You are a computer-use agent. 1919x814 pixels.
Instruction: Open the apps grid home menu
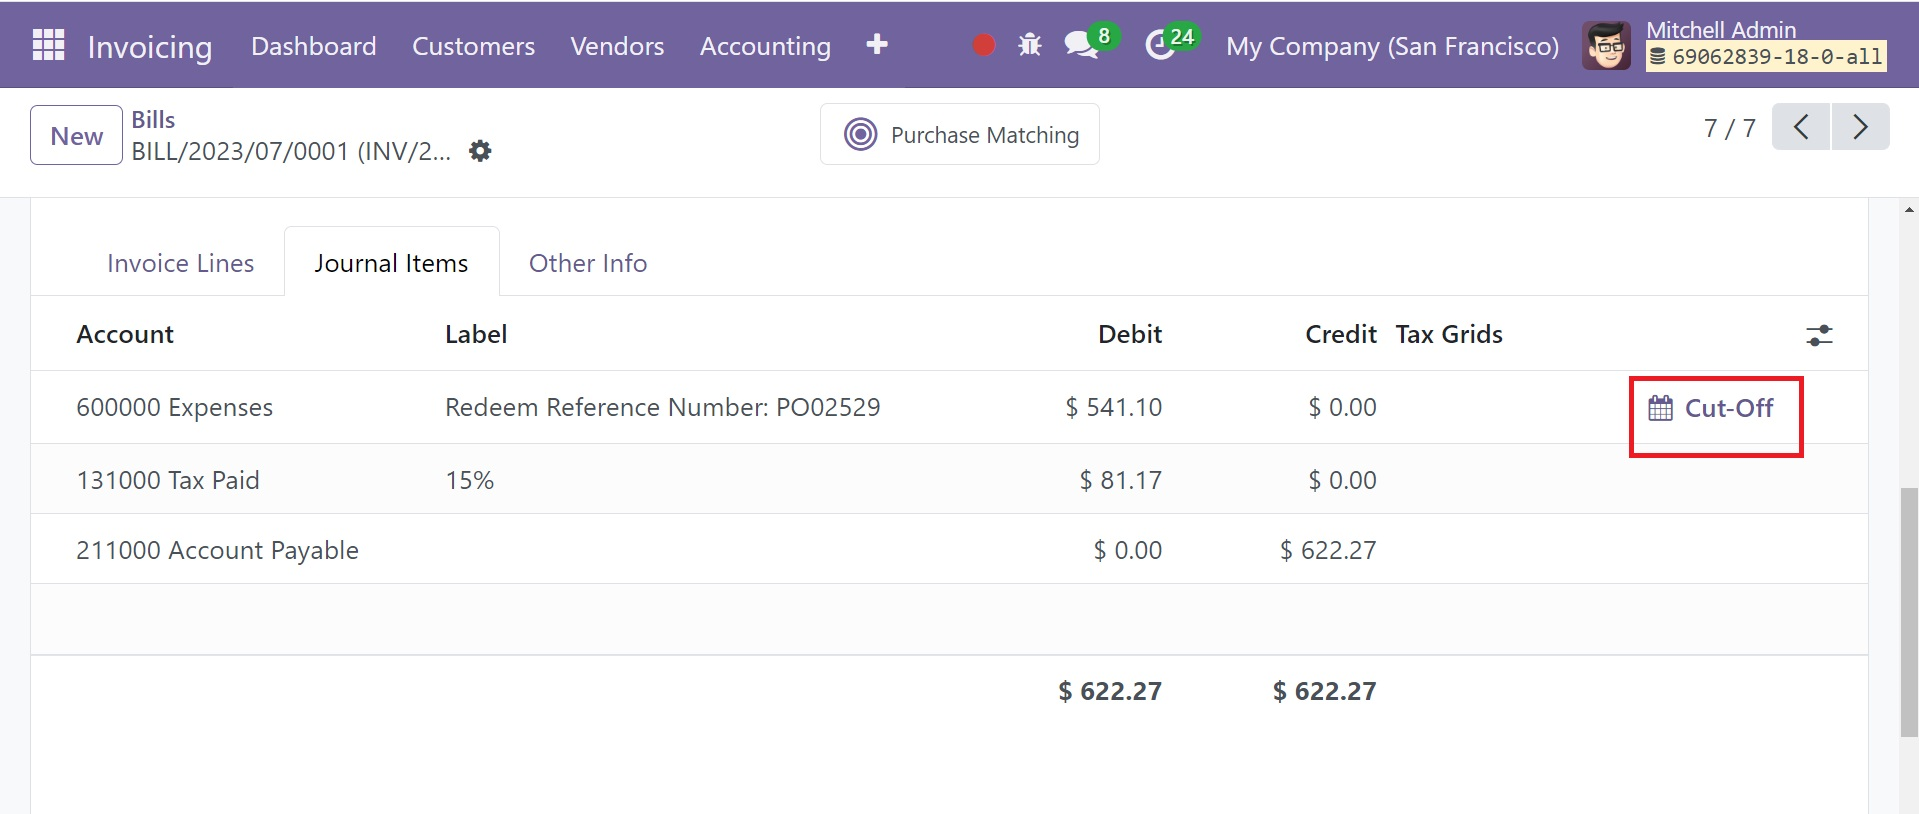click(x=48, y=45)
